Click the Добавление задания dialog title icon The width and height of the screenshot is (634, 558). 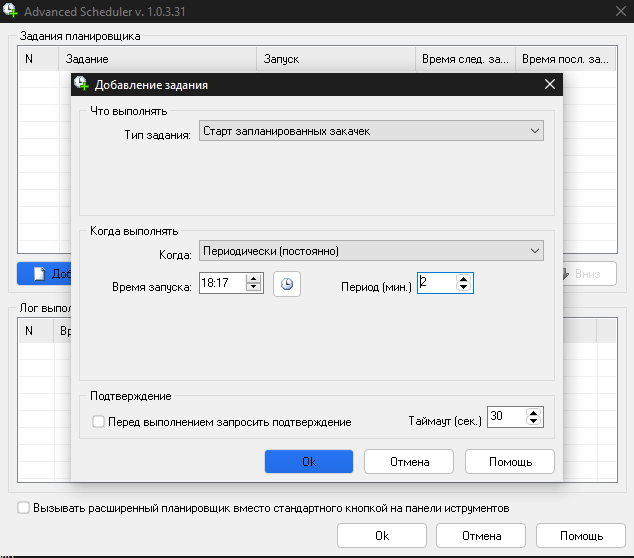(x=82, y=85)
